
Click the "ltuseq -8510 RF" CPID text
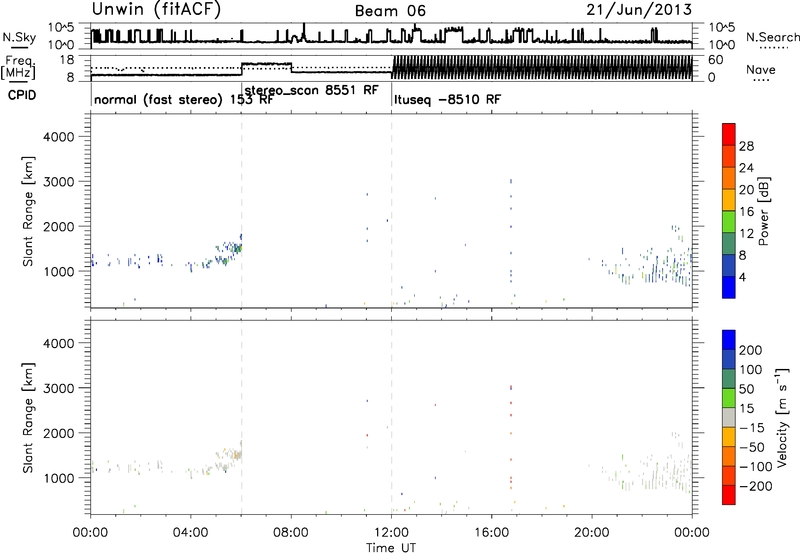click(447, 99)
